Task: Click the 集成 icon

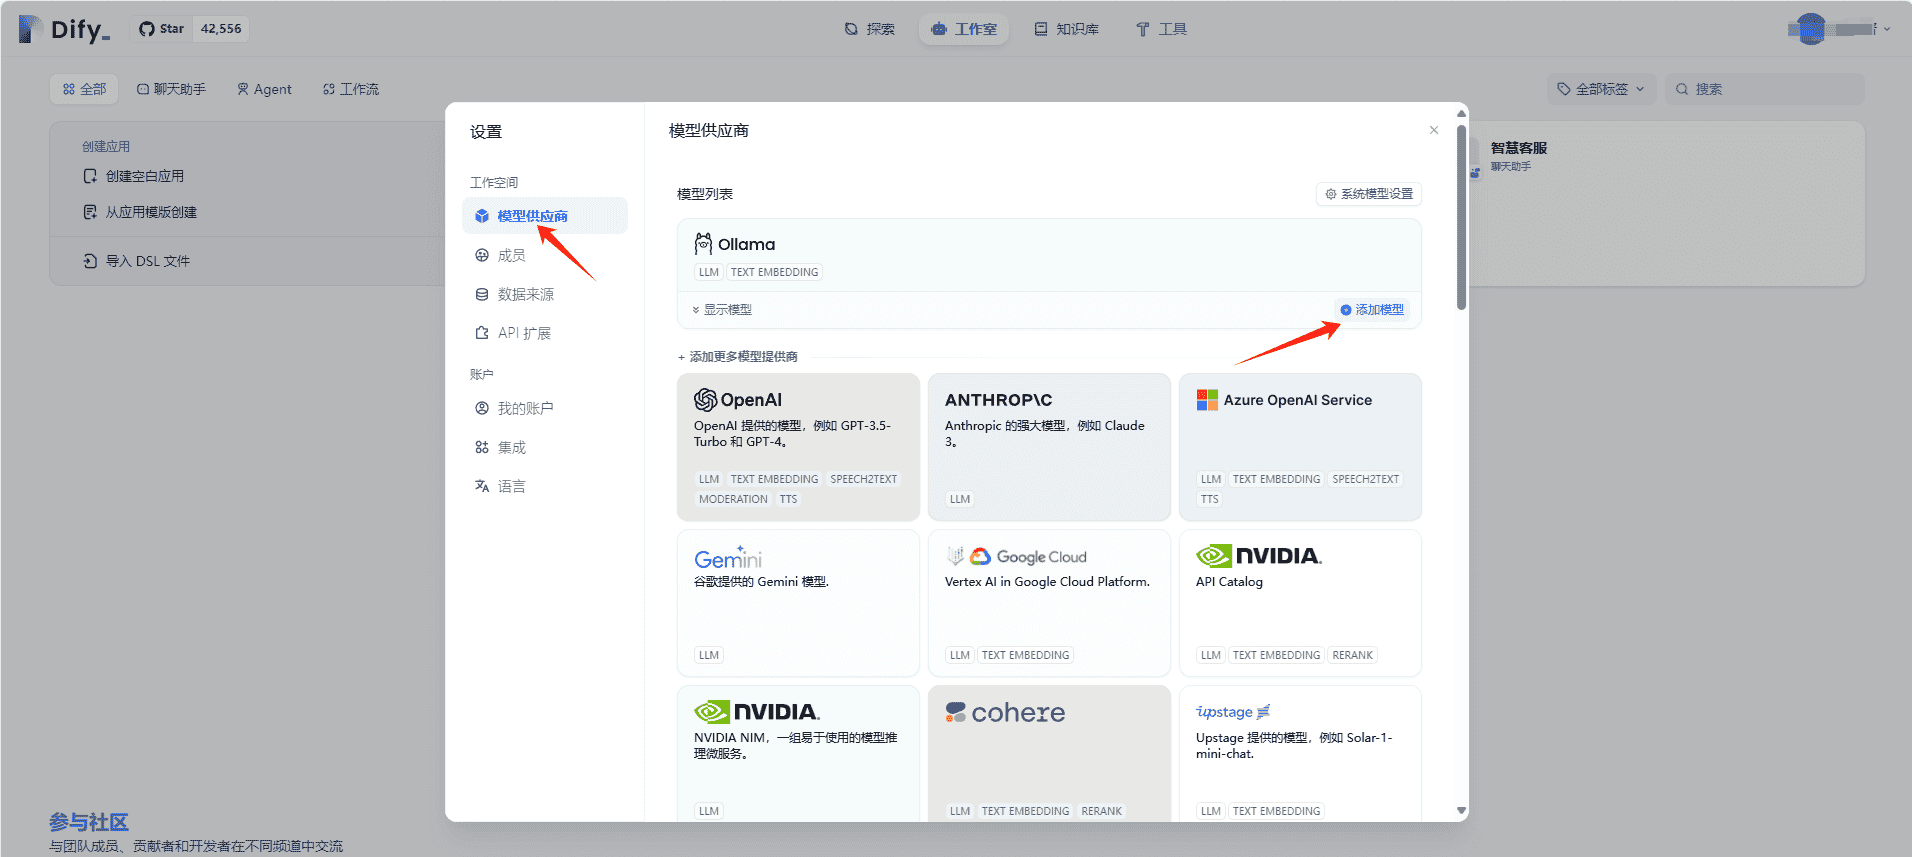Action: pyautogui.click(x=482, y=447)
